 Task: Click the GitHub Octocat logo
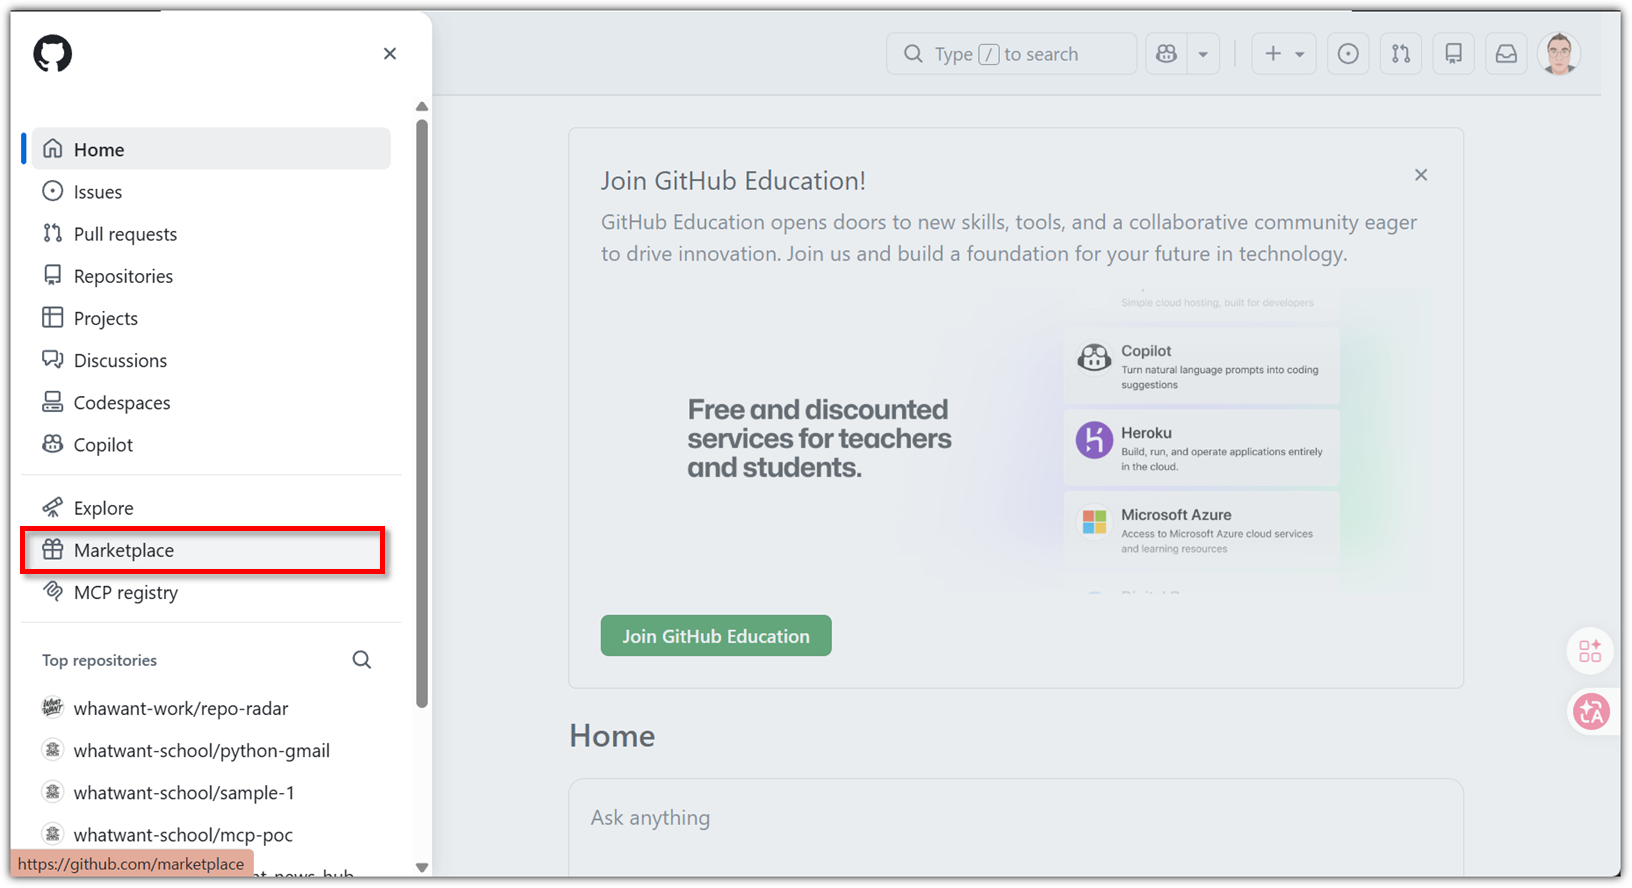pyautogui.click(x=52, y=54)
